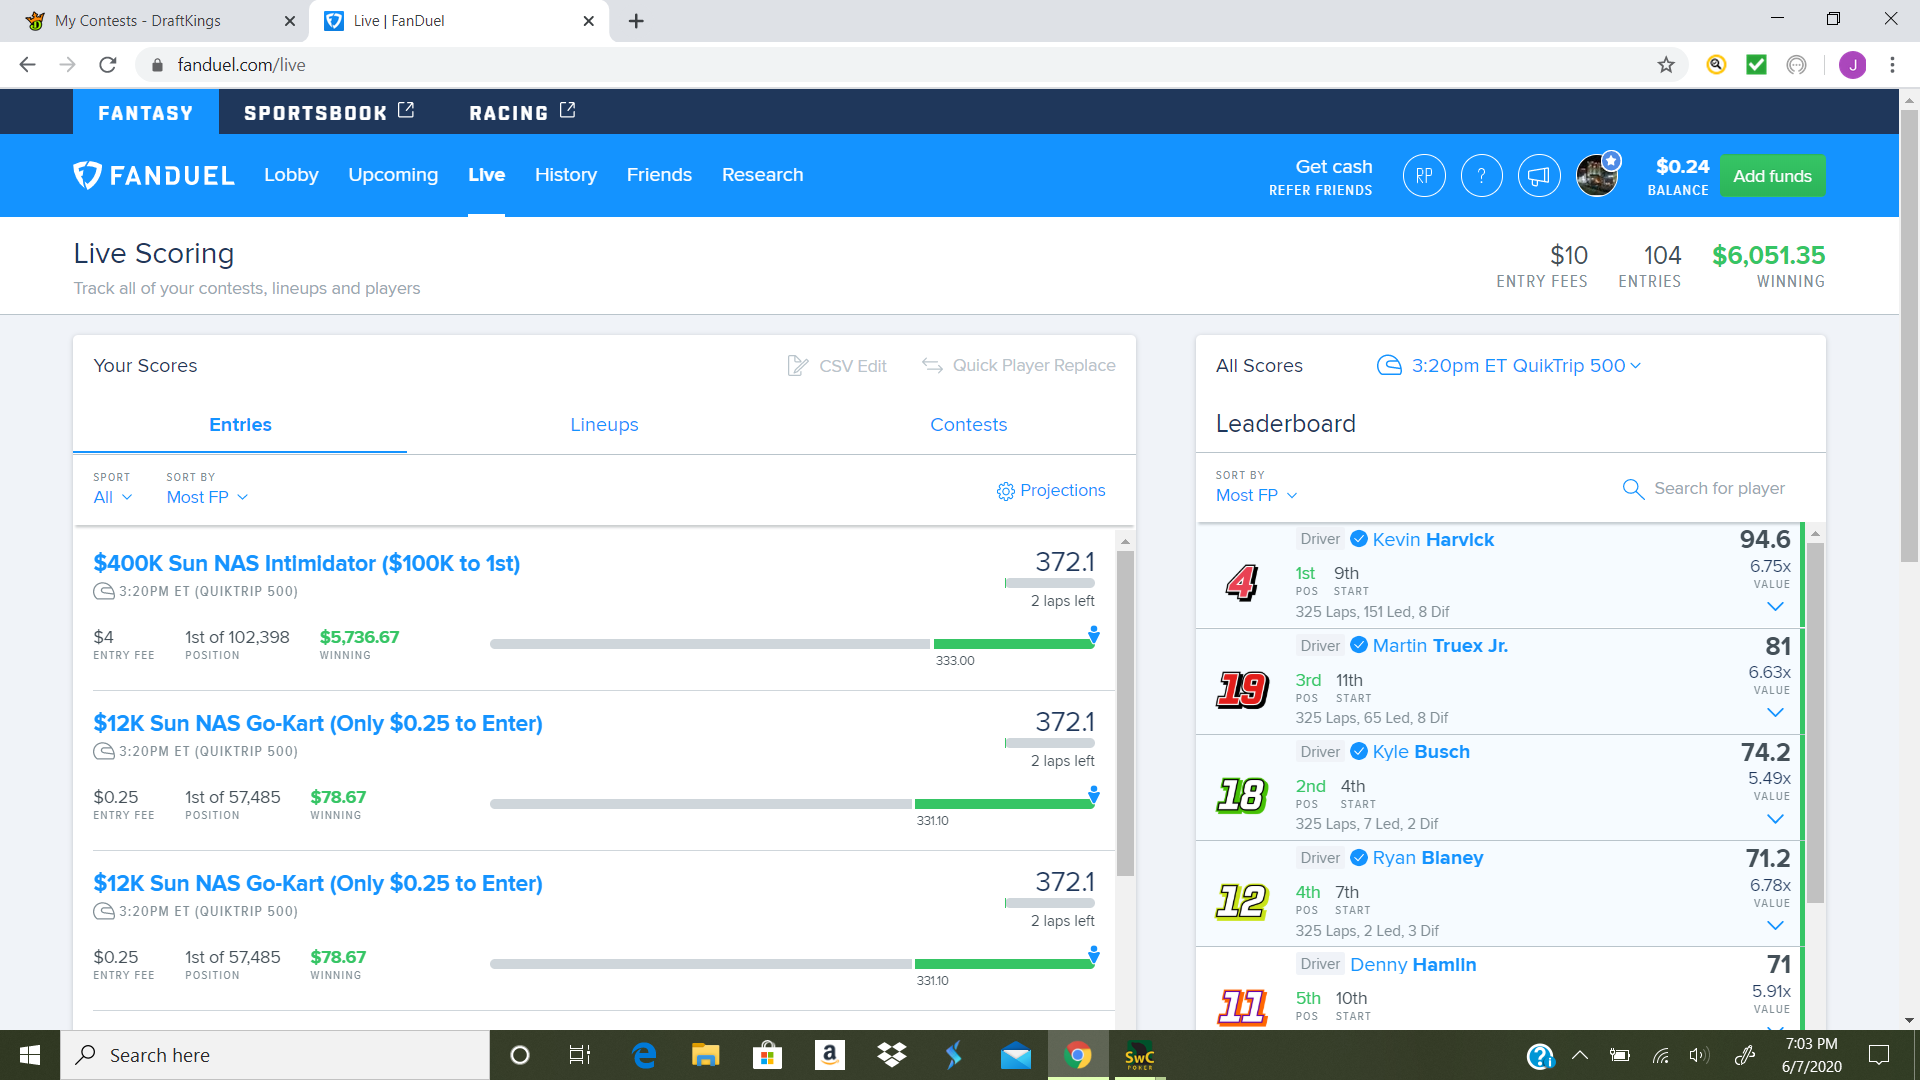The image size is (1920, 1080).
Task: Click Add Funds button
Action: [x=1772, y=175]
